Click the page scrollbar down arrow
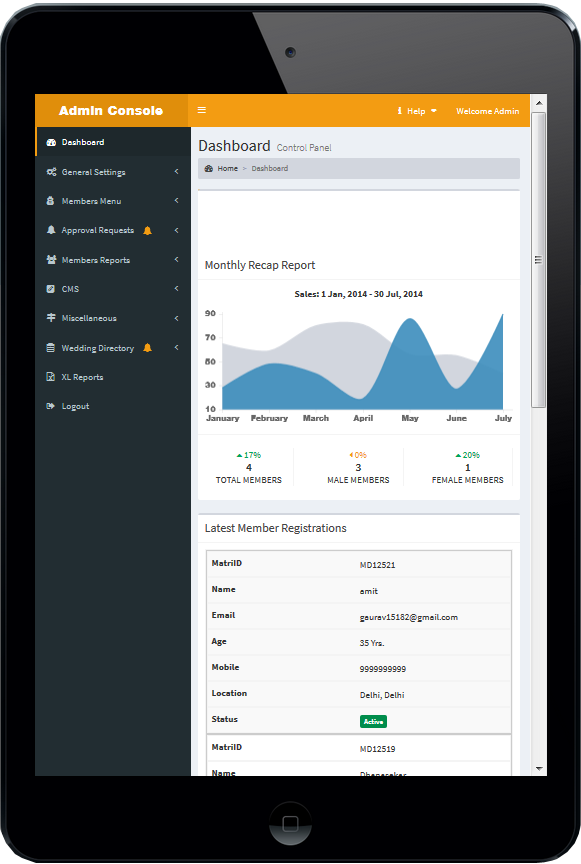This screenshot has width=581, height=864. pyautogui.click(x=539, y=769)
